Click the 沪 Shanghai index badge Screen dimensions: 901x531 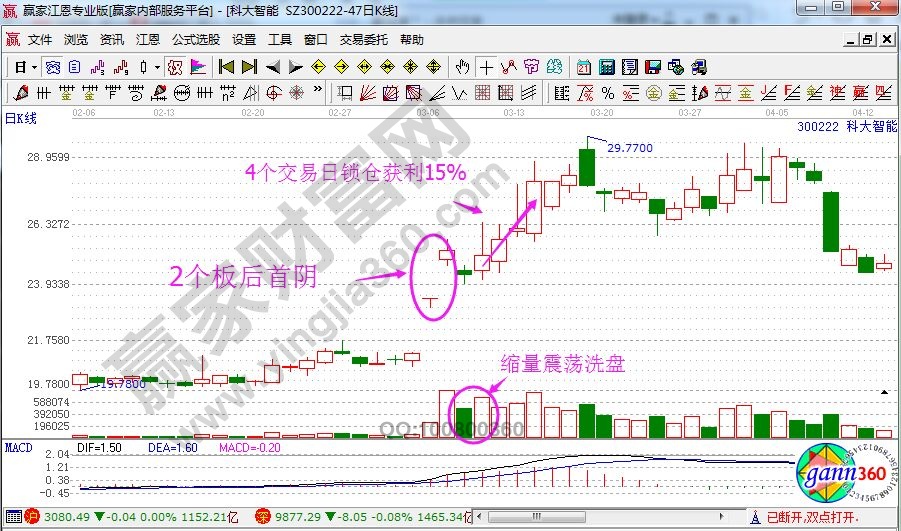point(32,517)
